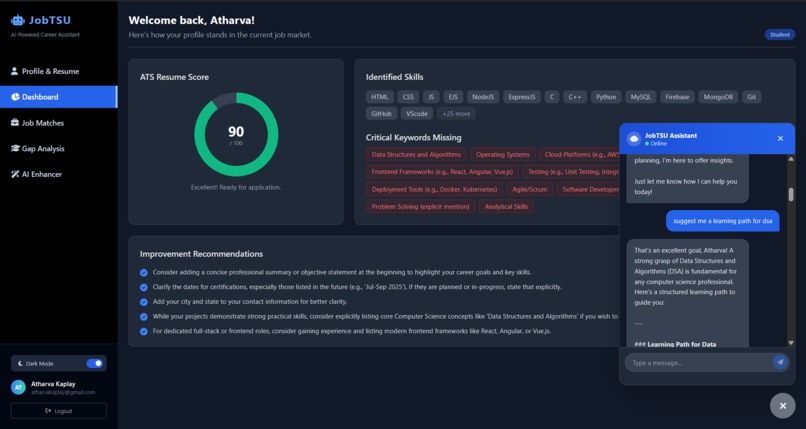This screenshot has width=806, height=429.
Task: Click the moon icon beside Dark Mode
Action: [20, 363]
